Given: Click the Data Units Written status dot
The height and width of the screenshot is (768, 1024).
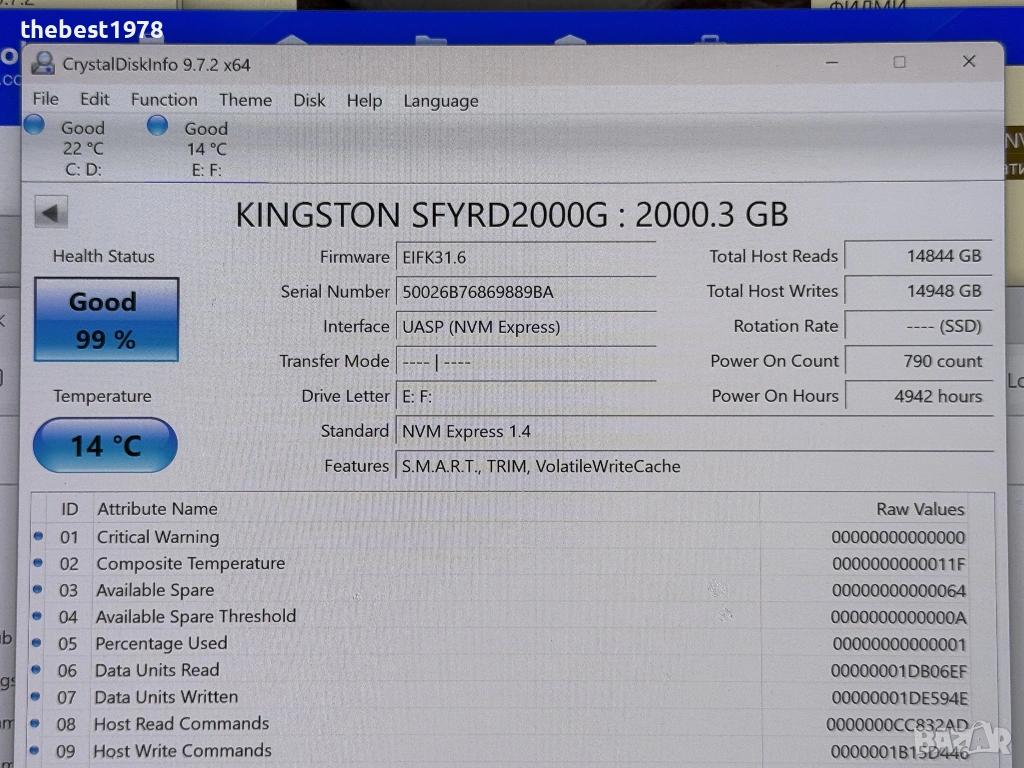Looking at the screenshot, I should (x=39, y=697).
